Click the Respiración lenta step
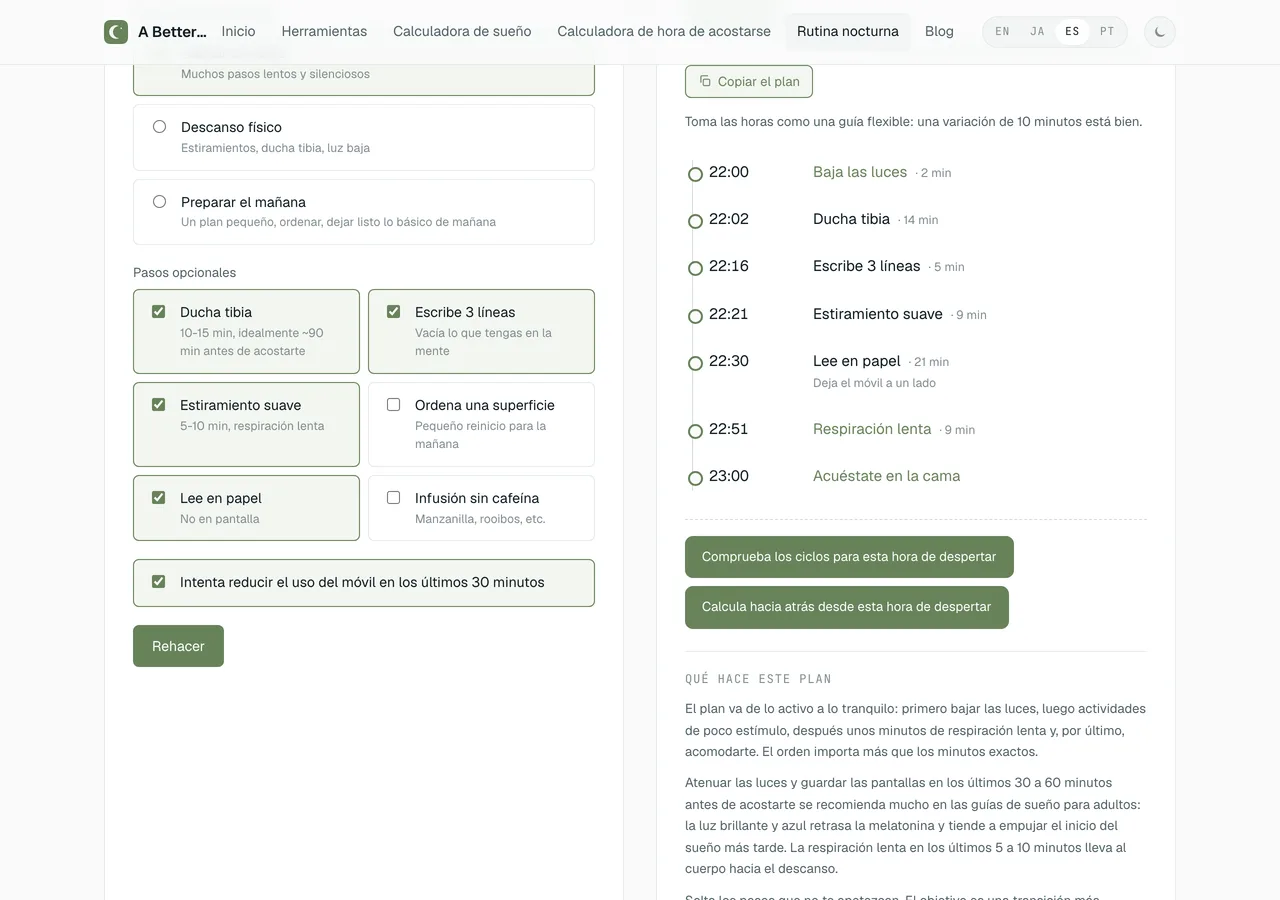The image size is (1280, 900). click(872, 429)
